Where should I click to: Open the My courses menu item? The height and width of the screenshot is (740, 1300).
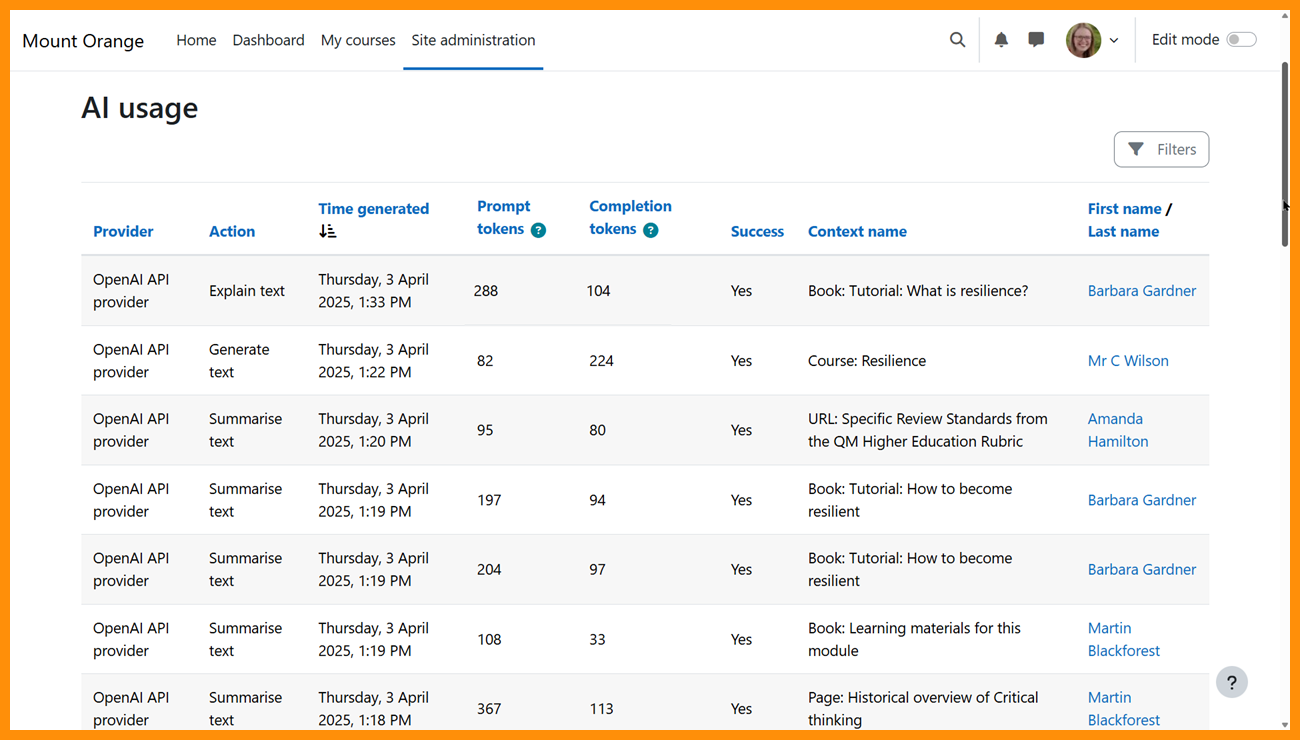pyautogui.click(x=358, y=40)
